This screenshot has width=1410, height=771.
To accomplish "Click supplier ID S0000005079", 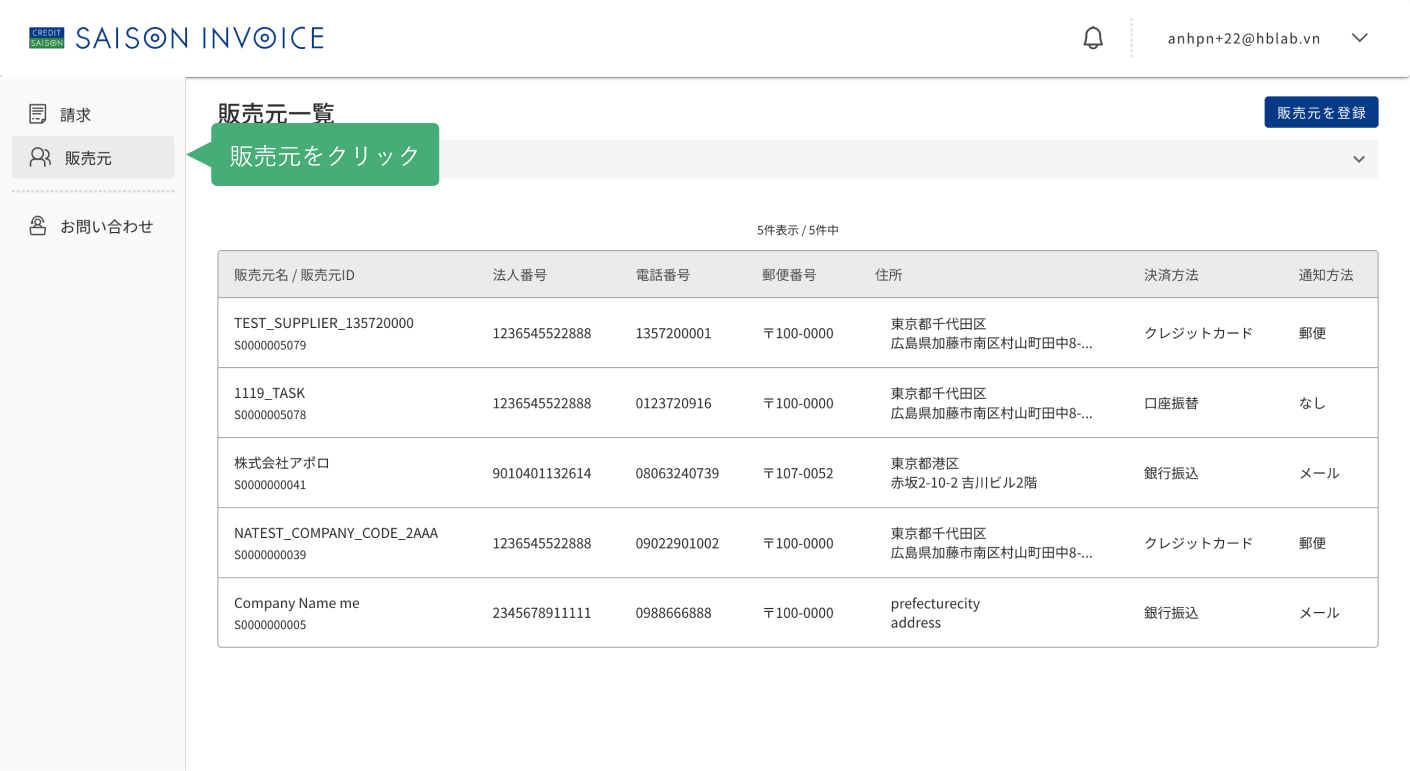I will (x=270, y=345).
